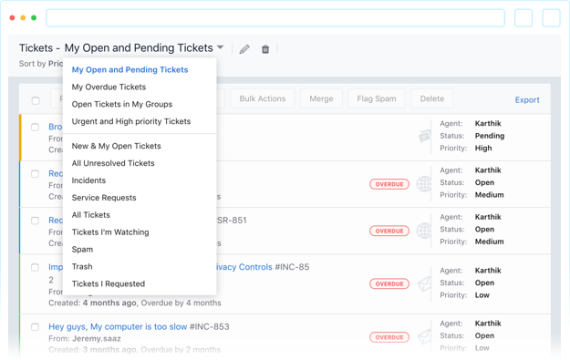
Task: Select the Incidents view
Action: pyautogui.click(x=88, y=180)
